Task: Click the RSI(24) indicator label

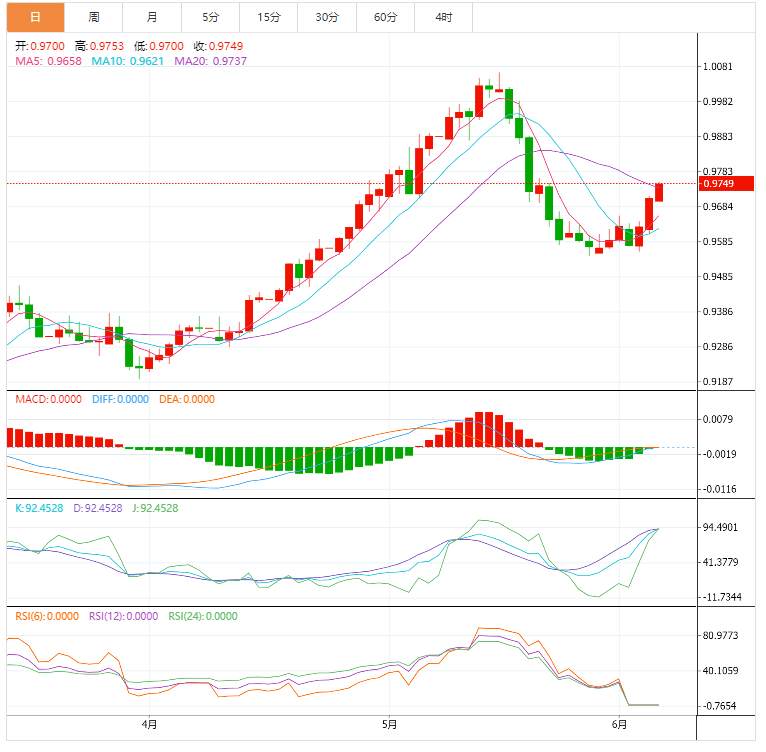Action: 202,616
